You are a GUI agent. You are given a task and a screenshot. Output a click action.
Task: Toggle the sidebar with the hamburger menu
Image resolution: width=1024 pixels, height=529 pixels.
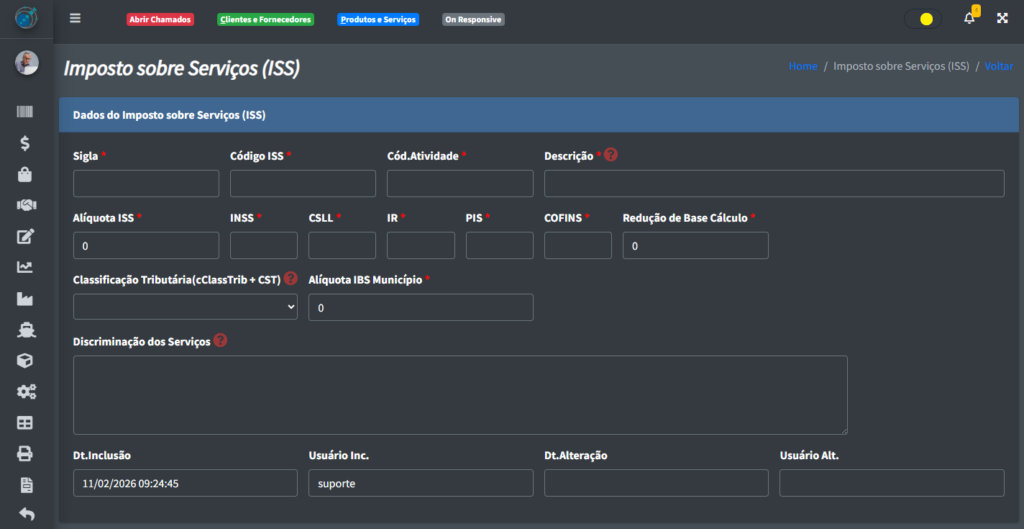[75, 18]
